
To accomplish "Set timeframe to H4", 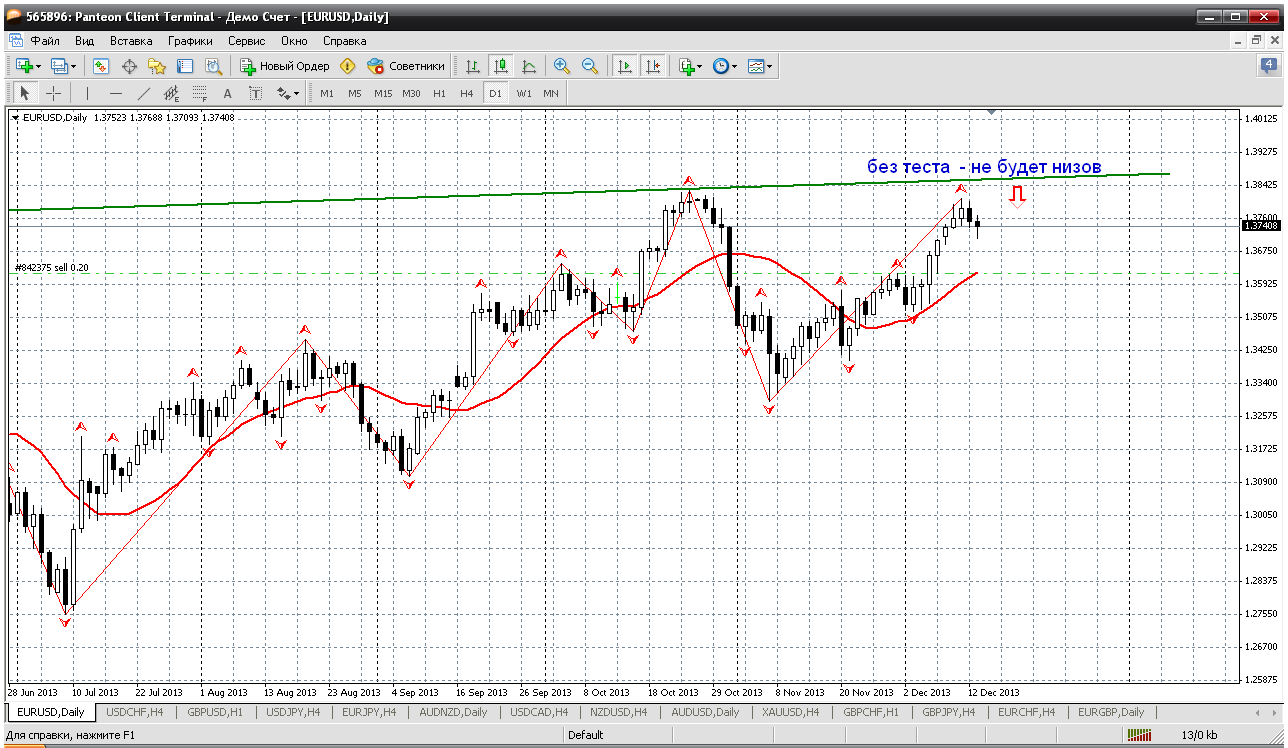I will point(467,93).
